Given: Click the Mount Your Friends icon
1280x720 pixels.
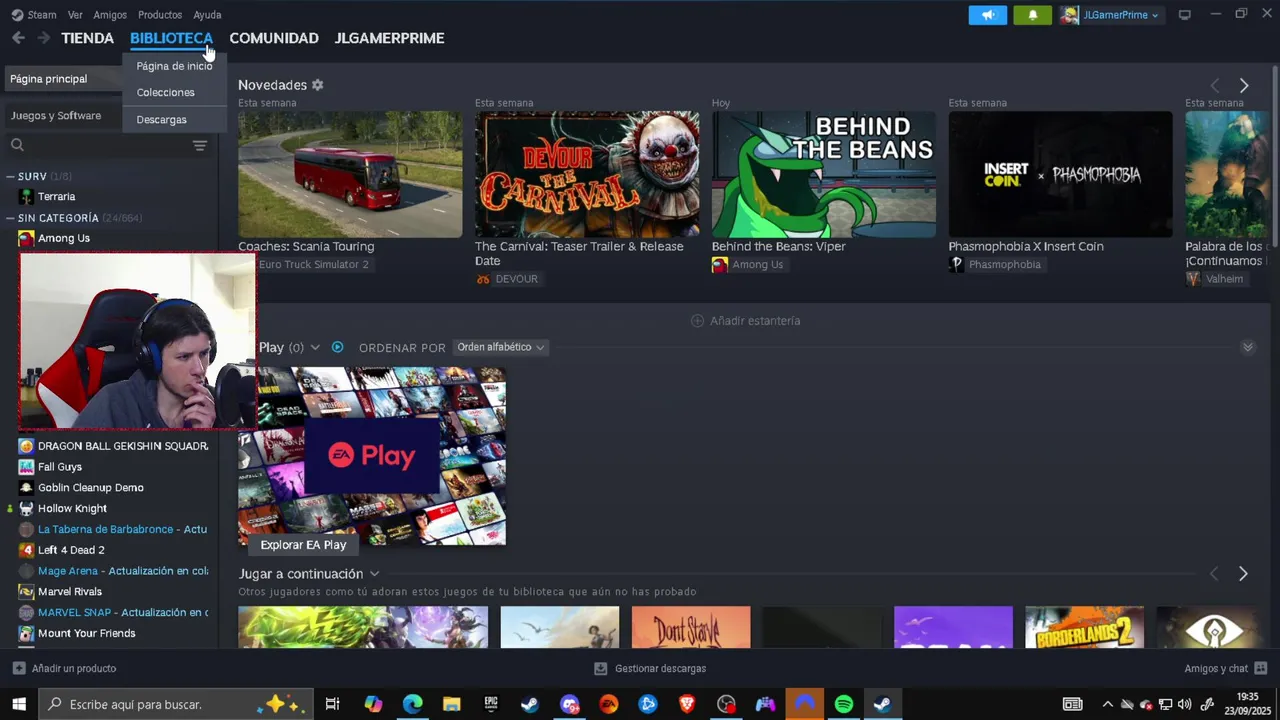Looking at the screenshot, I should (26, 633).
